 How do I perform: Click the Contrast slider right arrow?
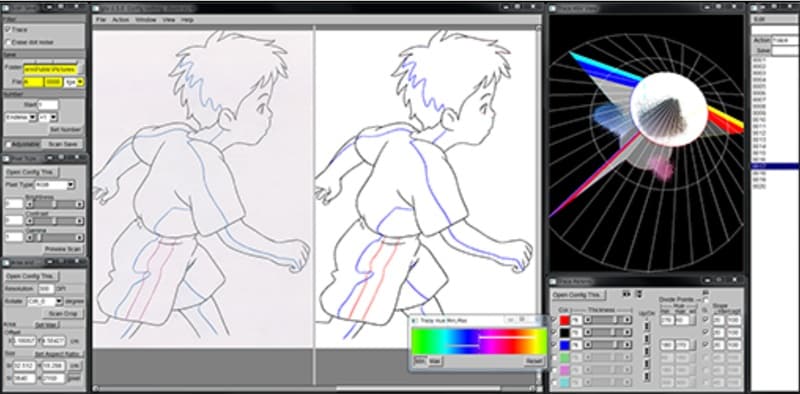[80, 220]
